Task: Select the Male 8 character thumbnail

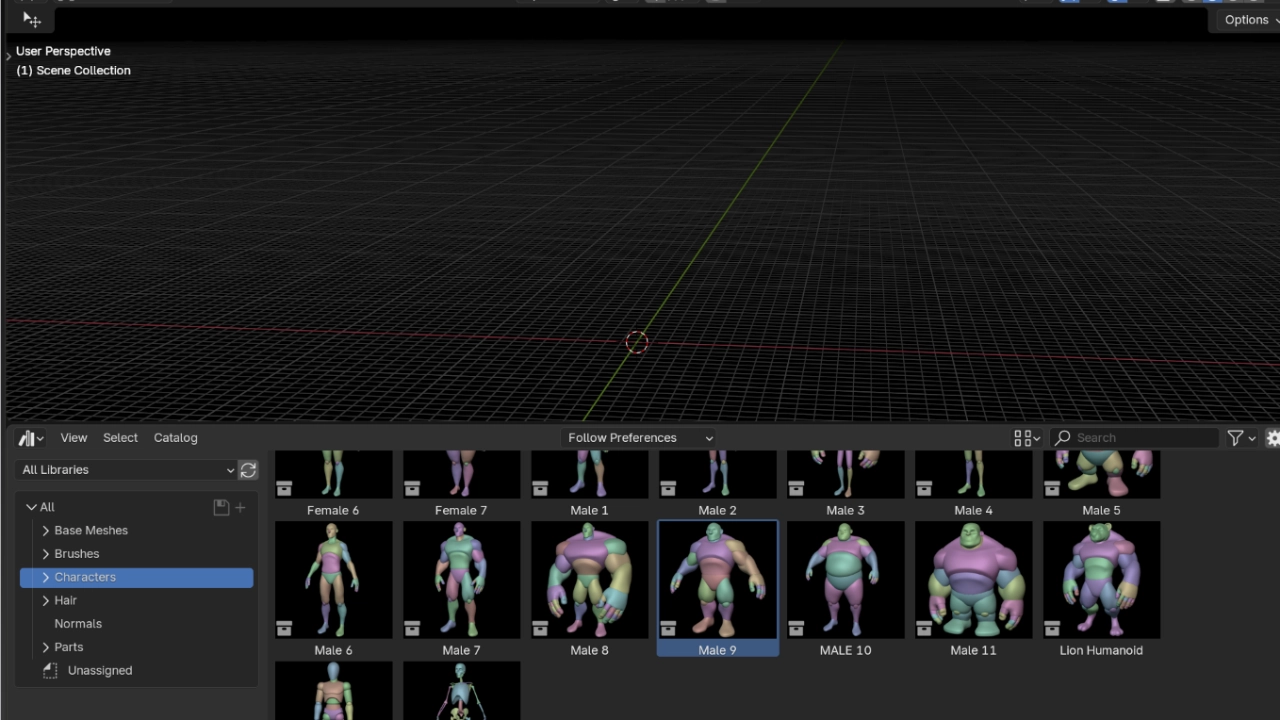Action: pos(589,580)
